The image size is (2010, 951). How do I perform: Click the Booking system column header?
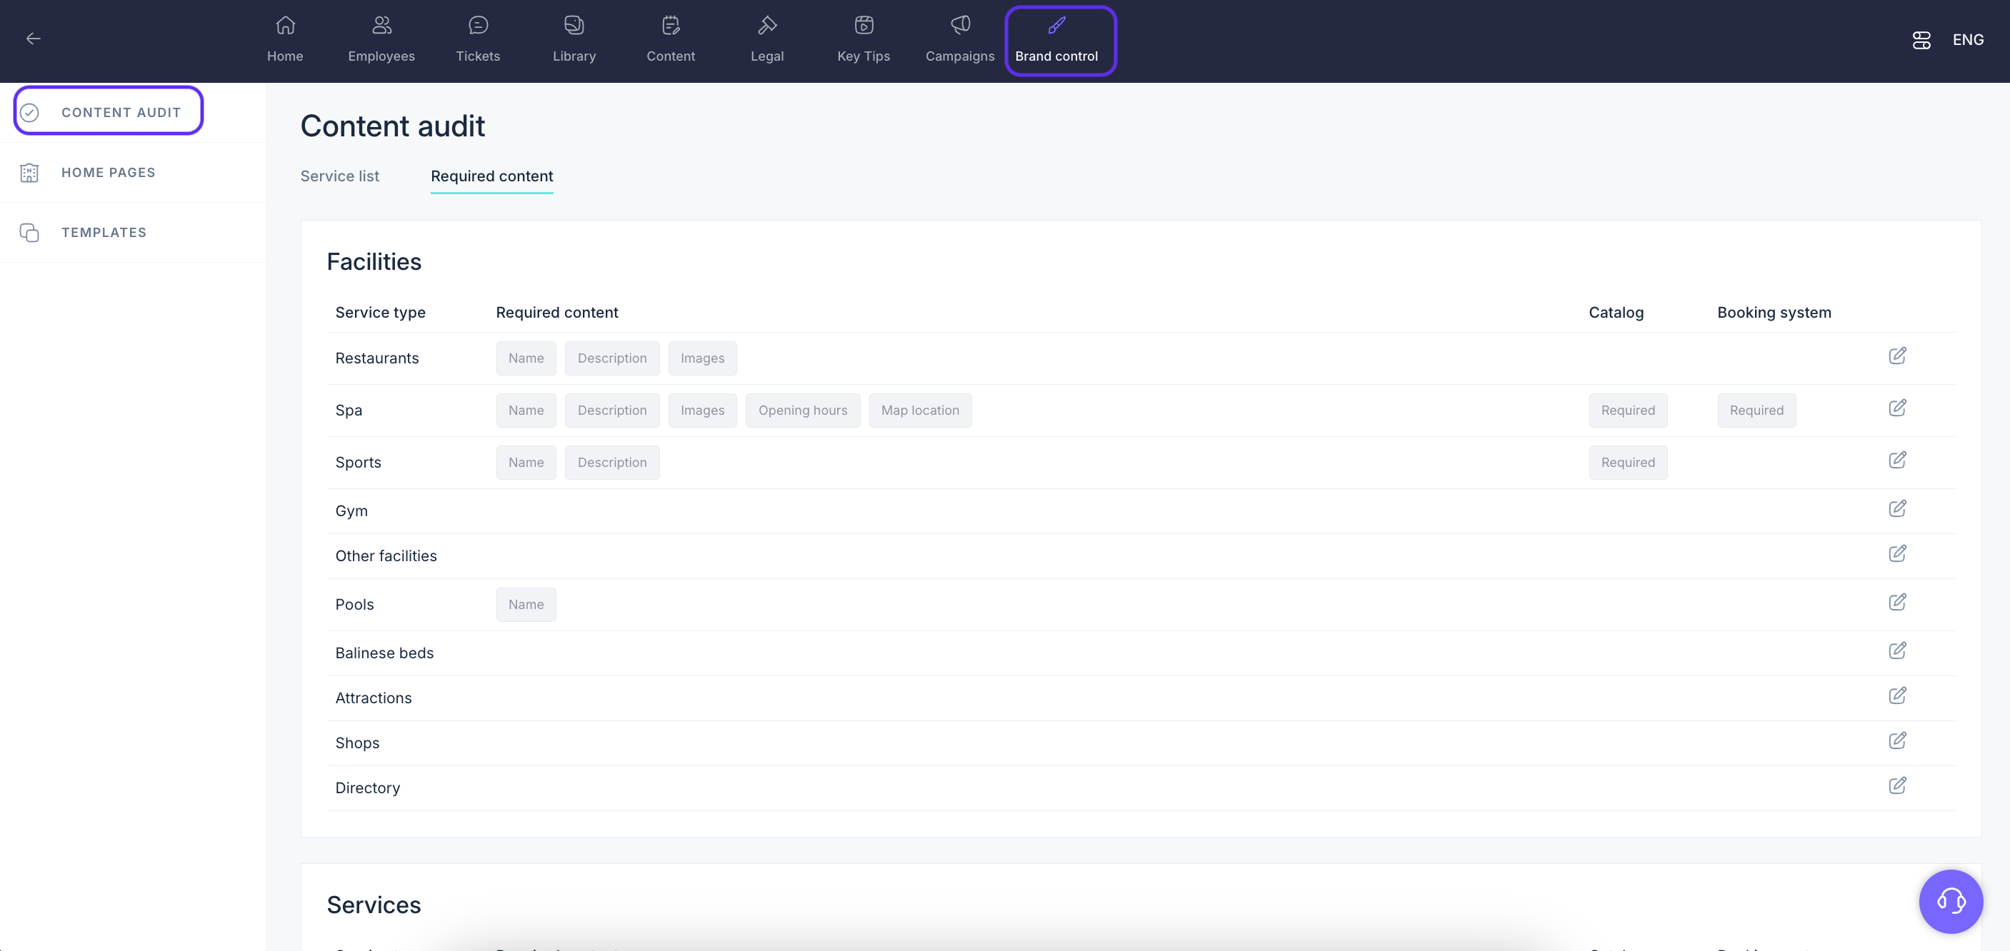[1774, 312]
